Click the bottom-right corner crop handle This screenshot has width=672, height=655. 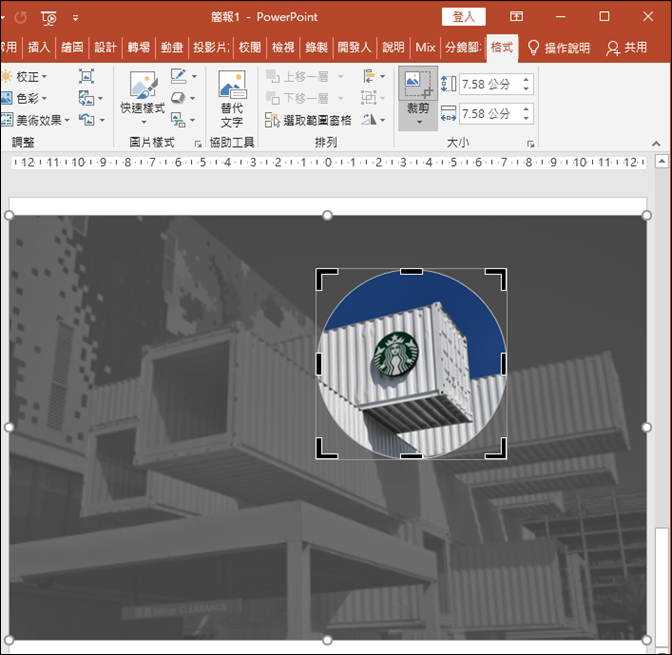[x=496, y=448]
